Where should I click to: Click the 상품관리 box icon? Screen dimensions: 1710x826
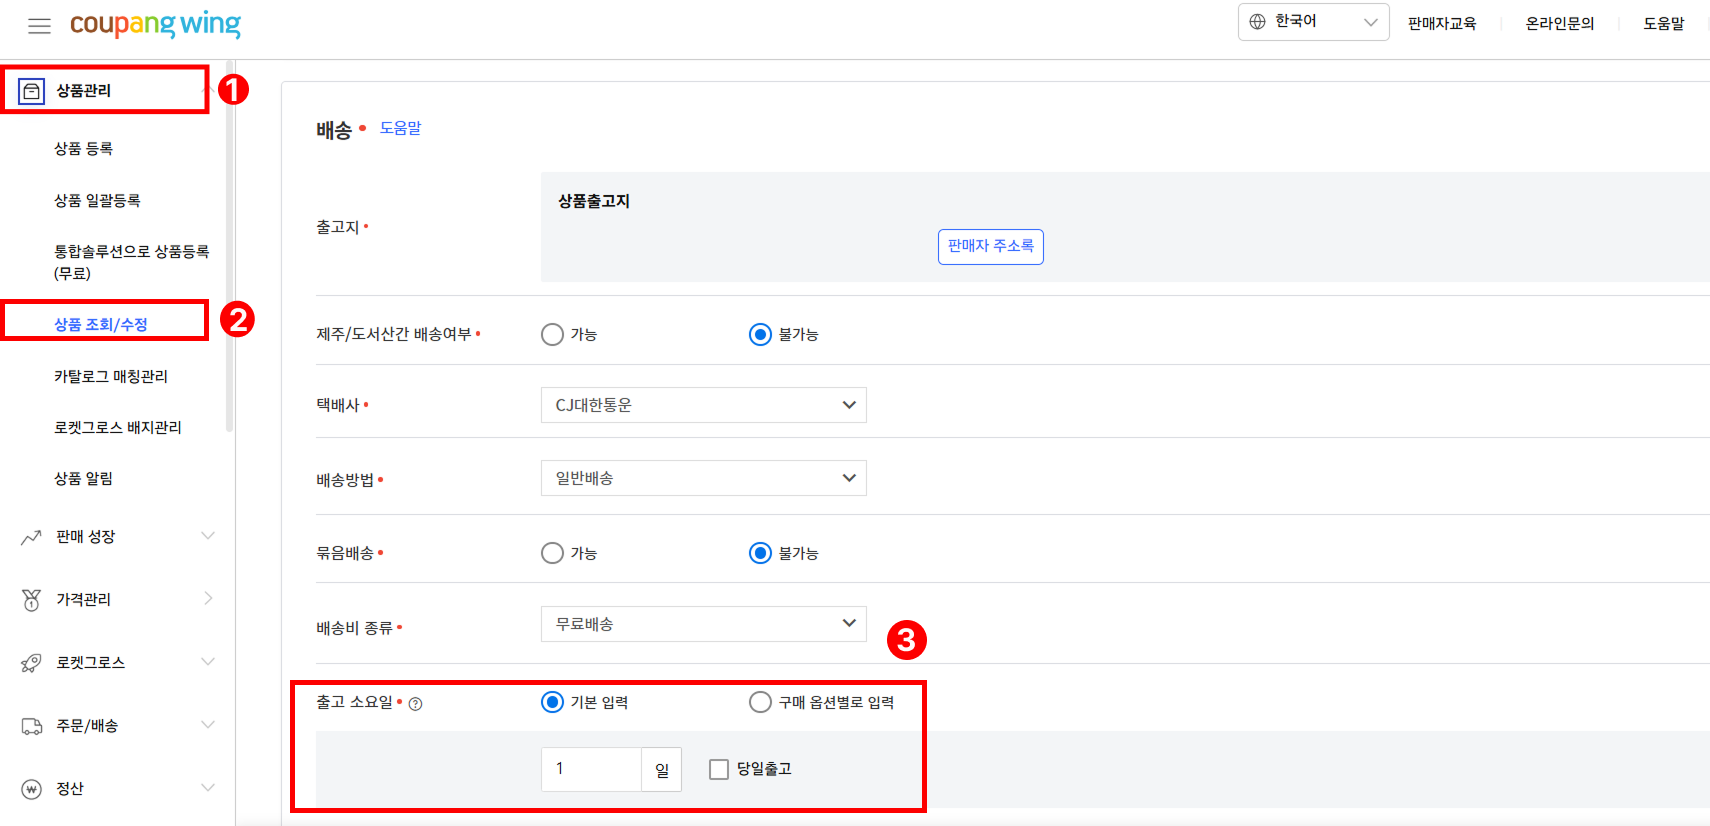click(x=32, y=91)
